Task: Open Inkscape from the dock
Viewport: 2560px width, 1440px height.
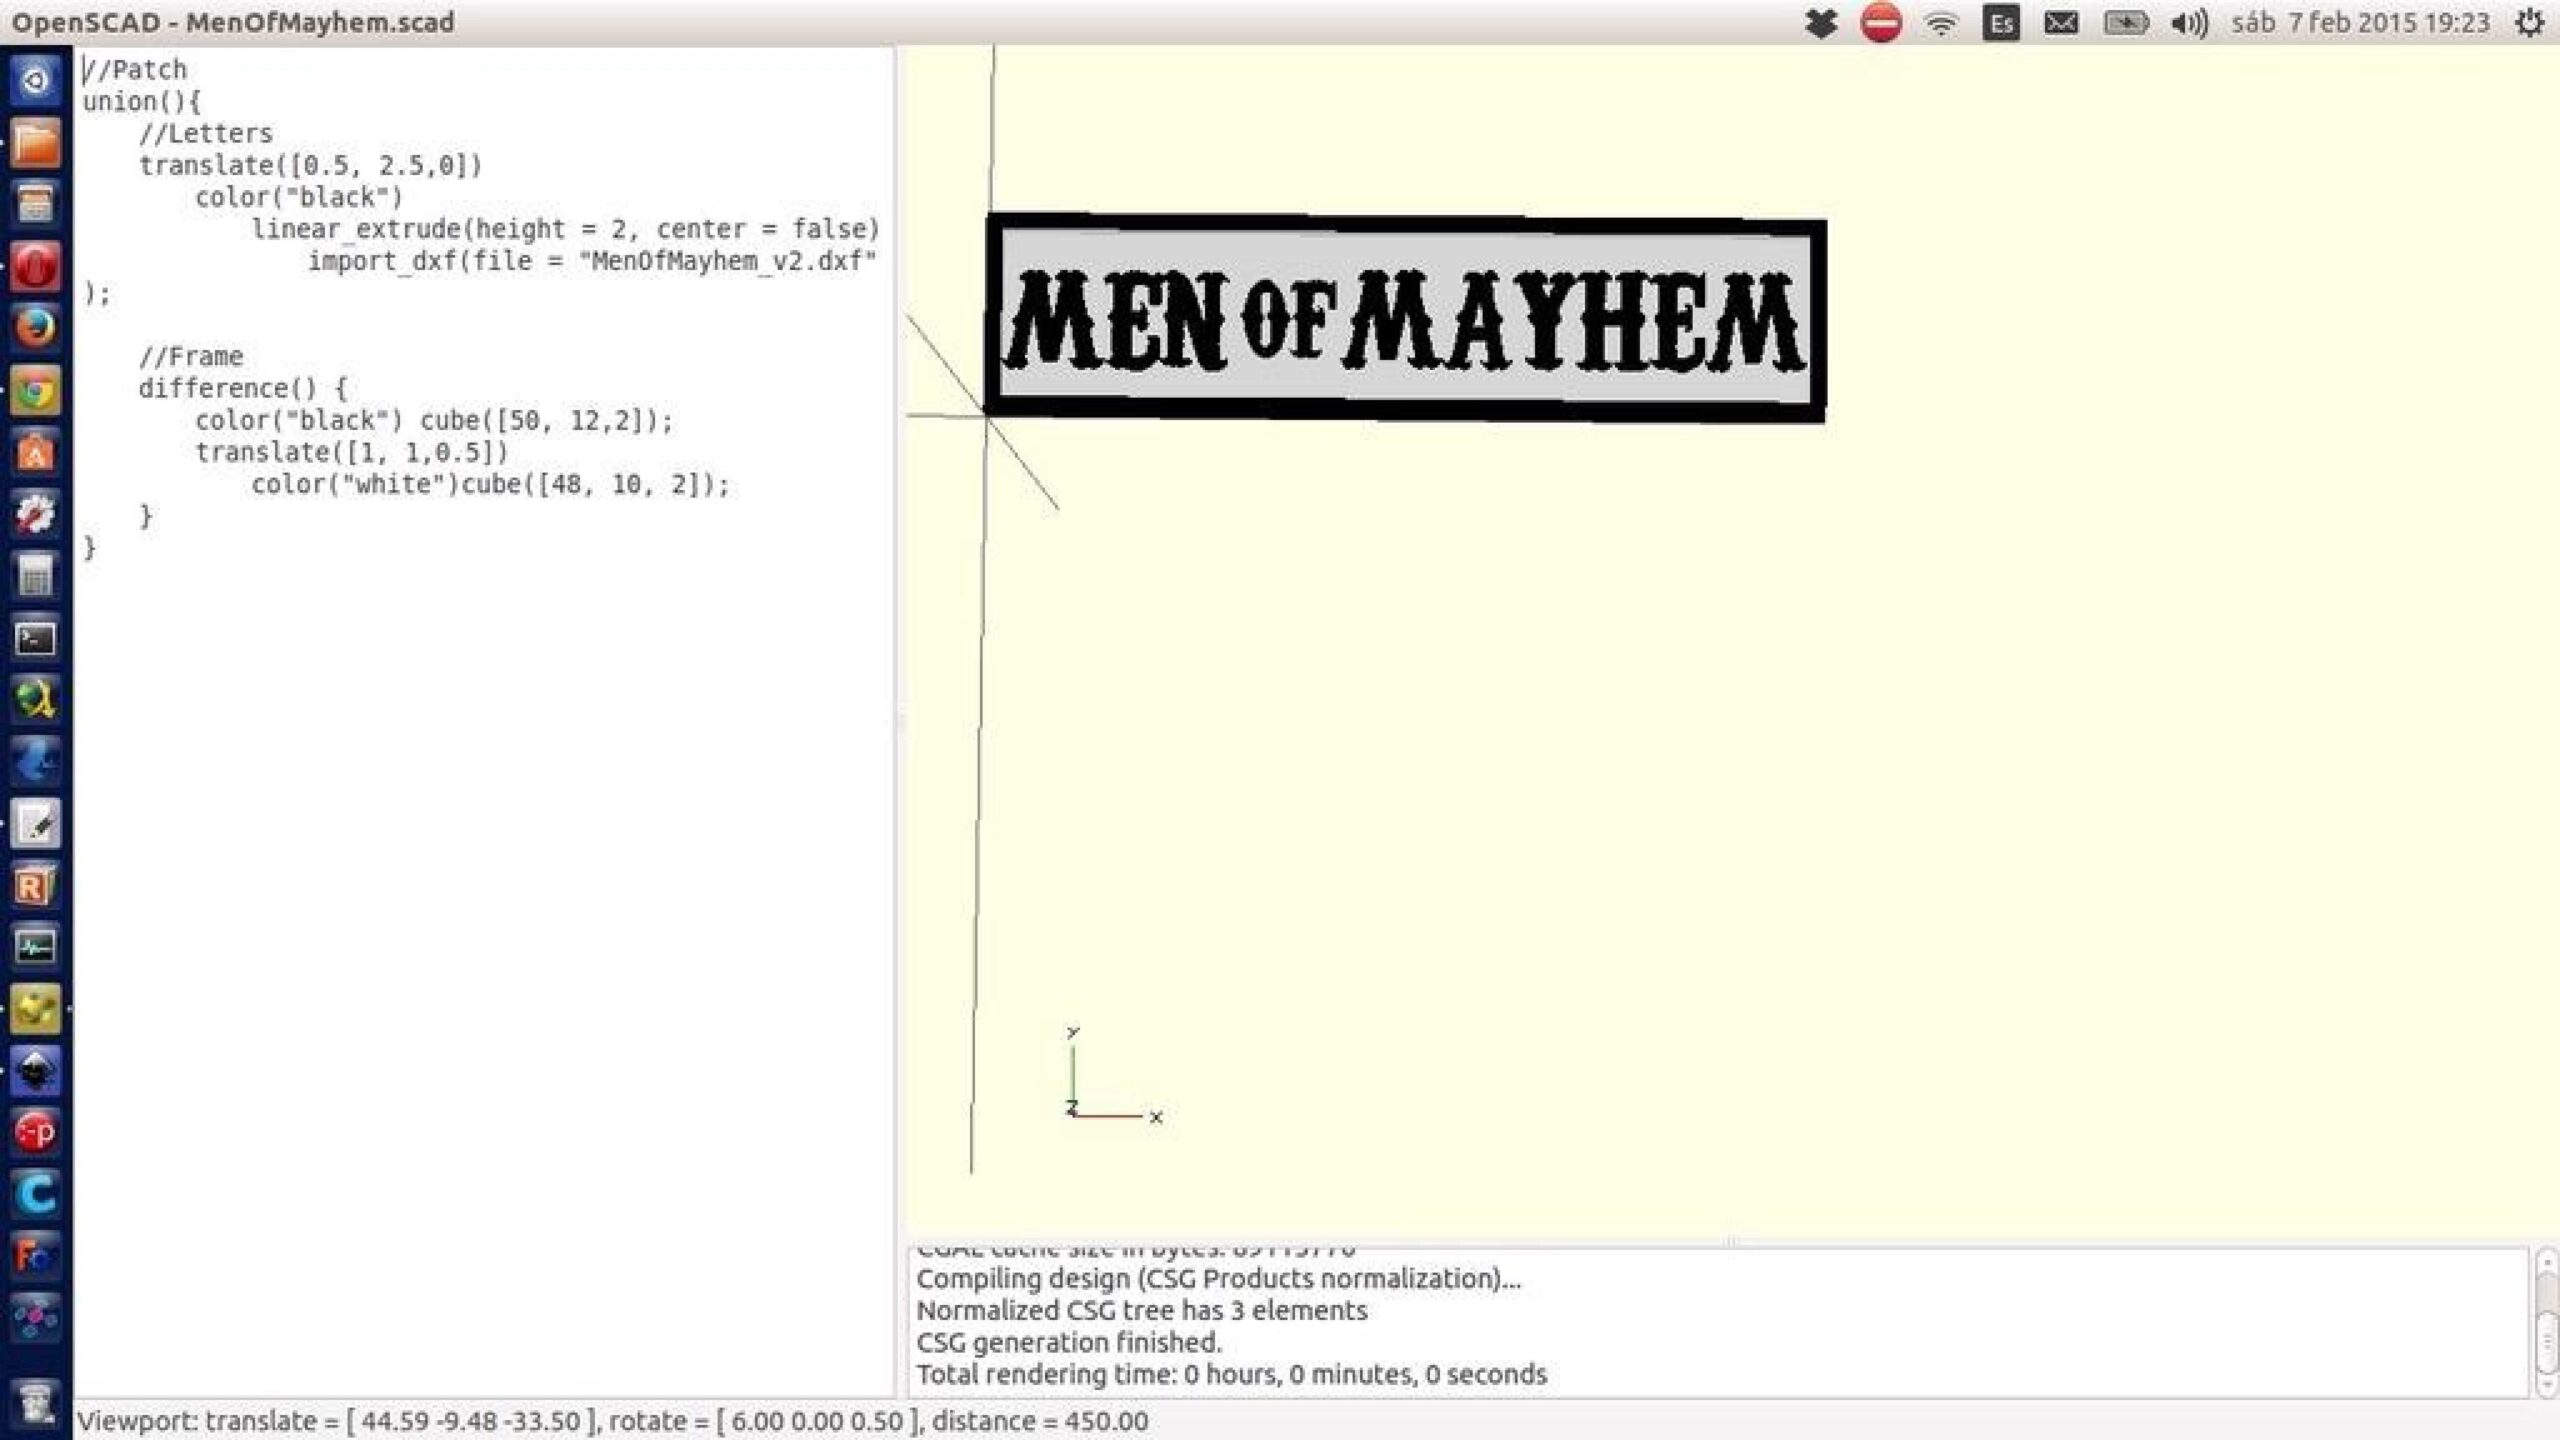Action: 36,1070
